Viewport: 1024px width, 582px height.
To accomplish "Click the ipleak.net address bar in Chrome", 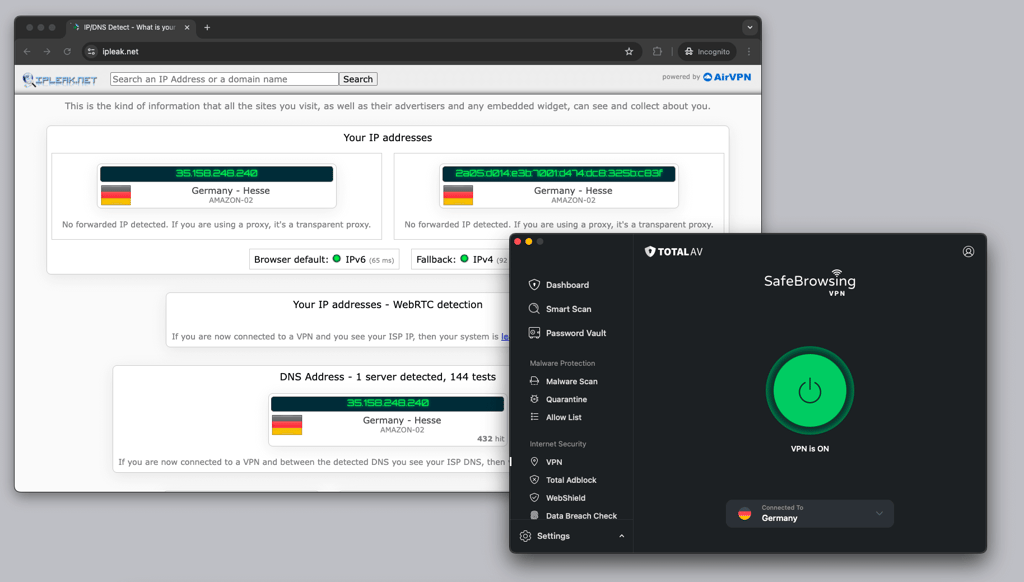I will (361, 52).
